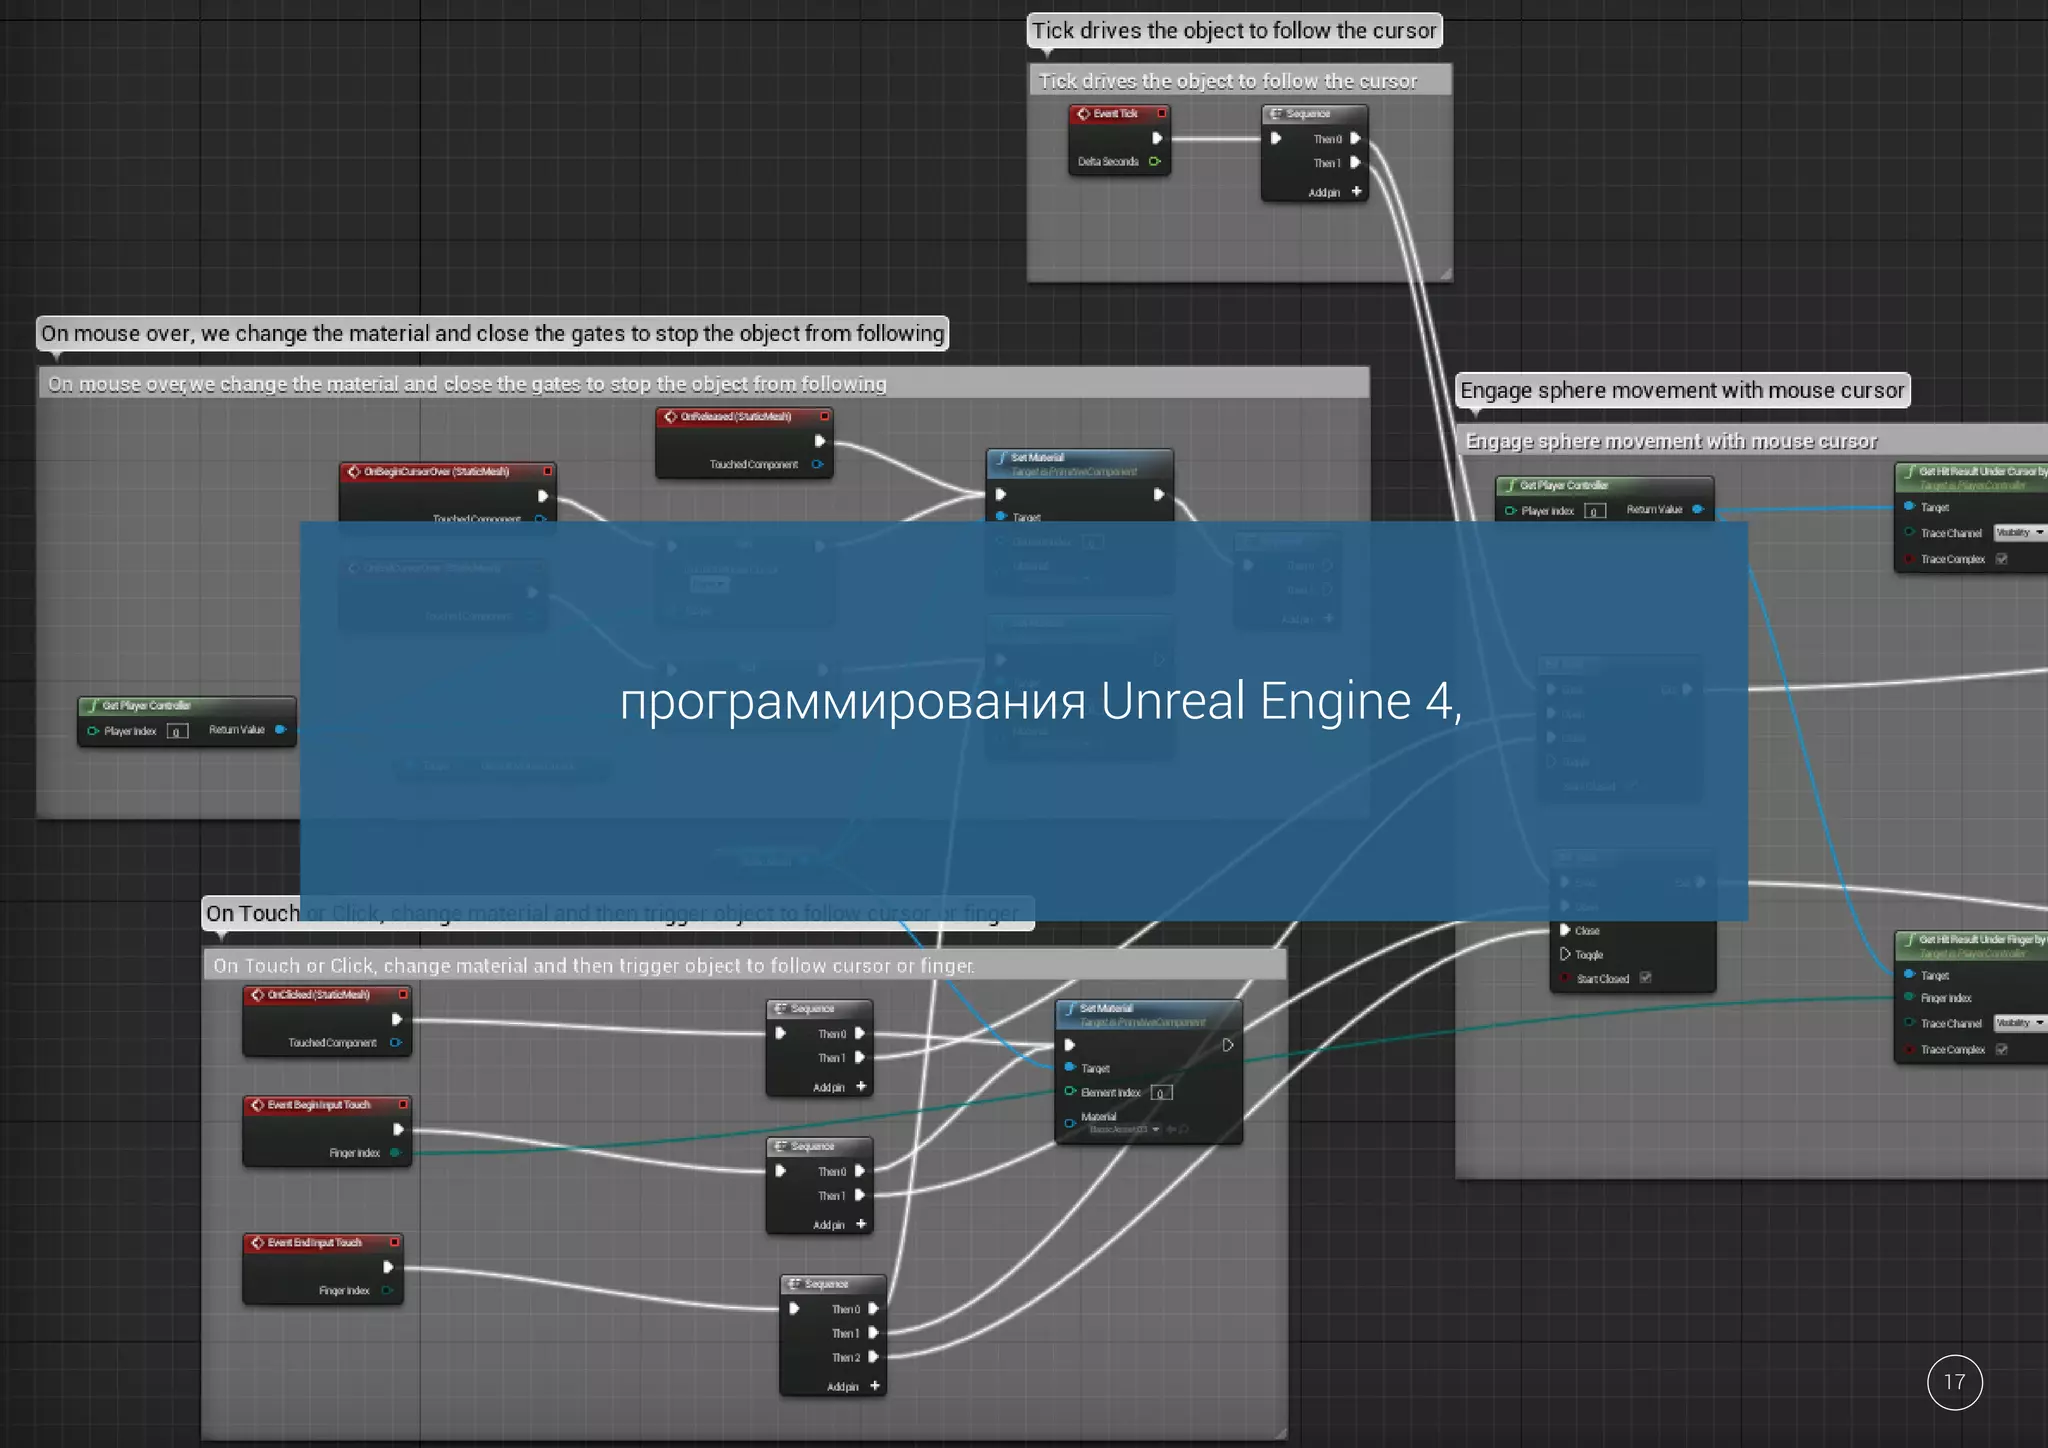Image resolution: width=2048 pixels, height=1448 pixels.
Task: Toggle Trace Complex on Get Hit Result Under Finger
Action: tap(2002, 1049)
